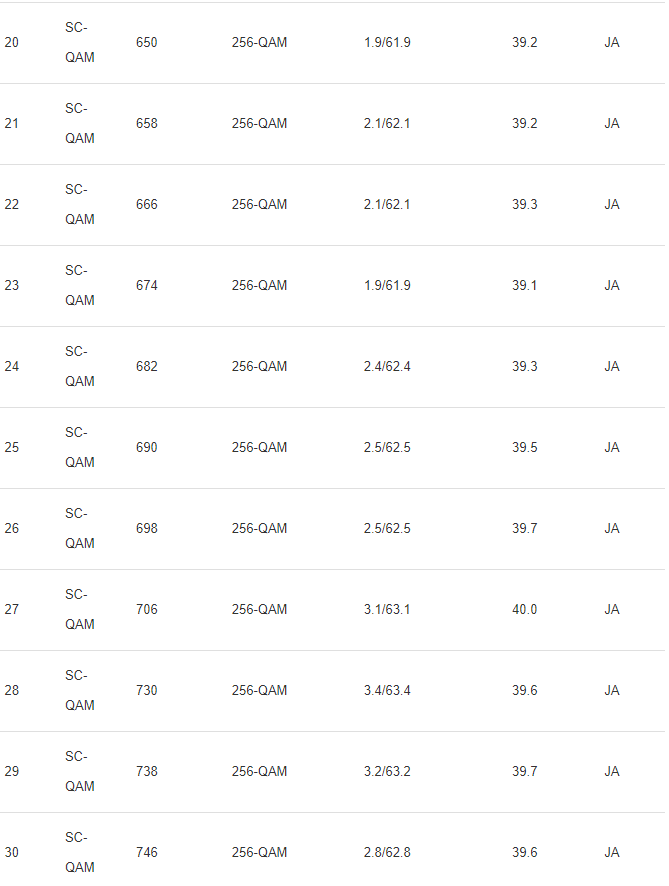Viewport: 669px width, 886px height.
Task: Select SNR value 39.5 in row 25
Action: point(524,447)
